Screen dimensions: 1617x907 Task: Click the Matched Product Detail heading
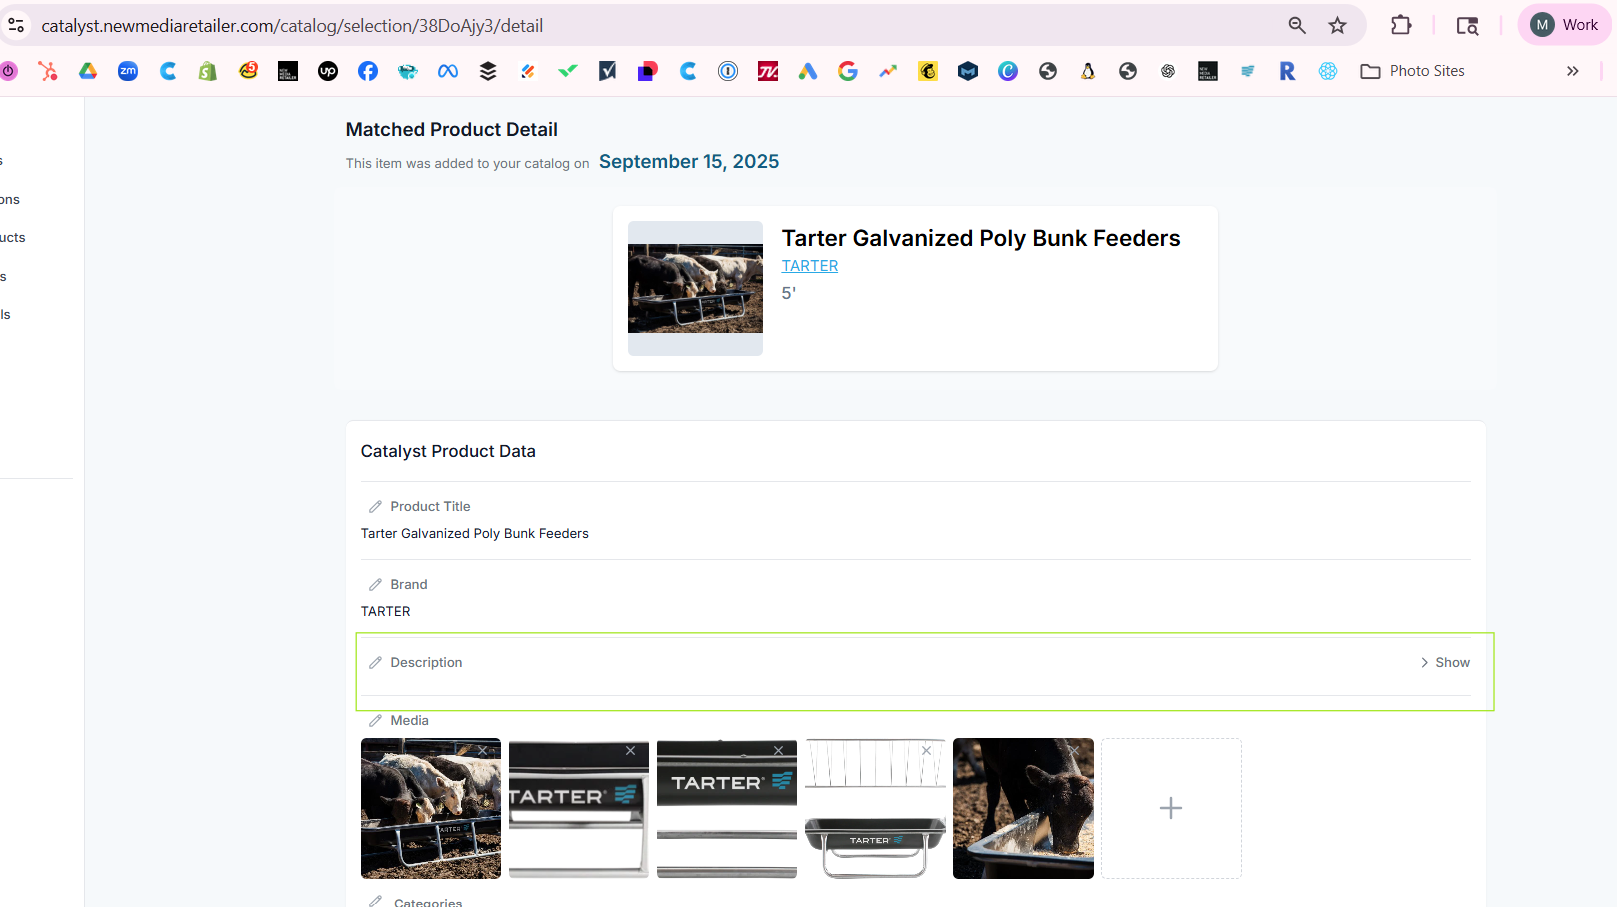pyautogui.click(x=452, y=129)
